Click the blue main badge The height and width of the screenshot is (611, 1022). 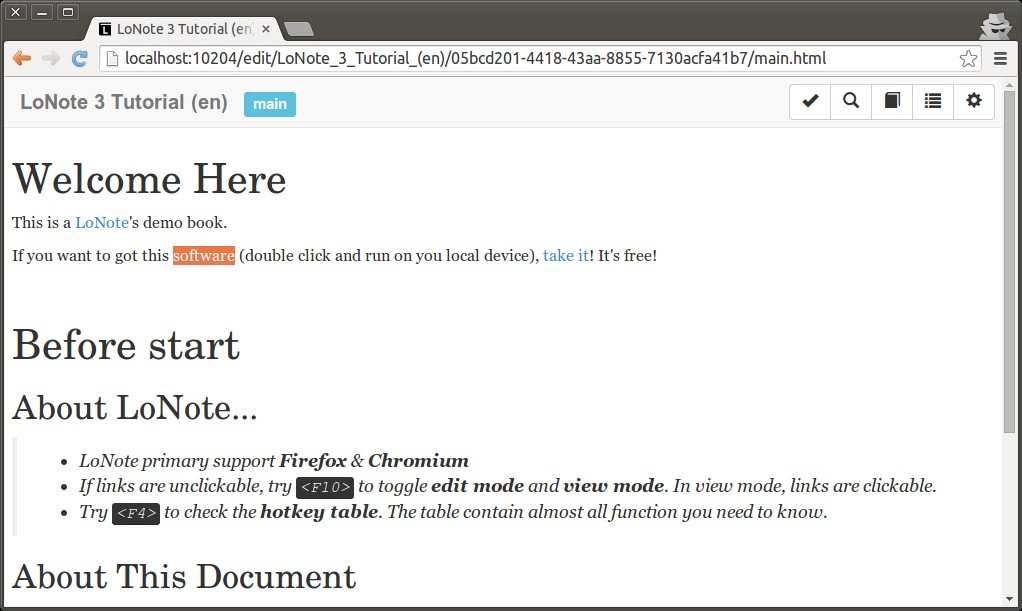pyautogui.click(x=270, y=104)
